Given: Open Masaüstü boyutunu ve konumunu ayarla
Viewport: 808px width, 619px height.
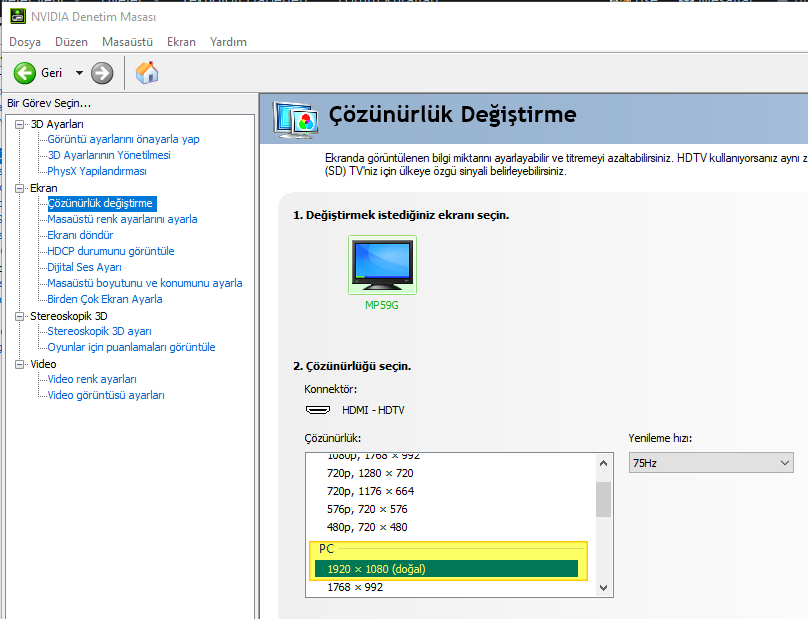Looking at the screenshot, I should click(145, 283).
